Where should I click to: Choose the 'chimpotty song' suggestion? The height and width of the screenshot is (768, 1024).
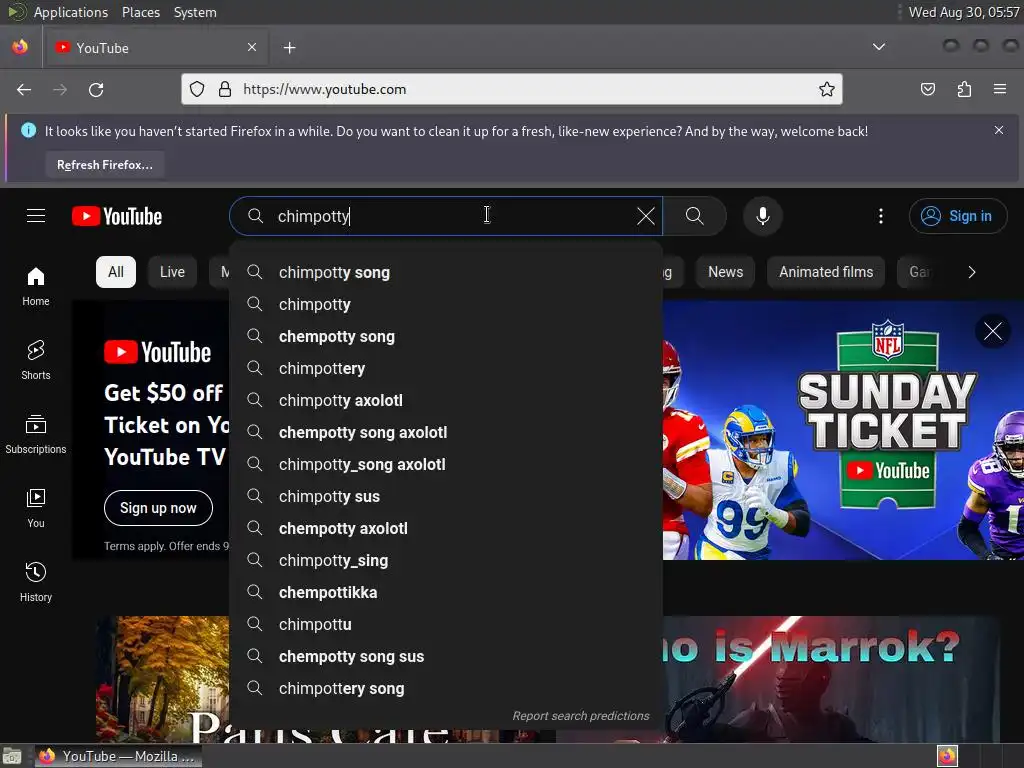coord(446,272)
